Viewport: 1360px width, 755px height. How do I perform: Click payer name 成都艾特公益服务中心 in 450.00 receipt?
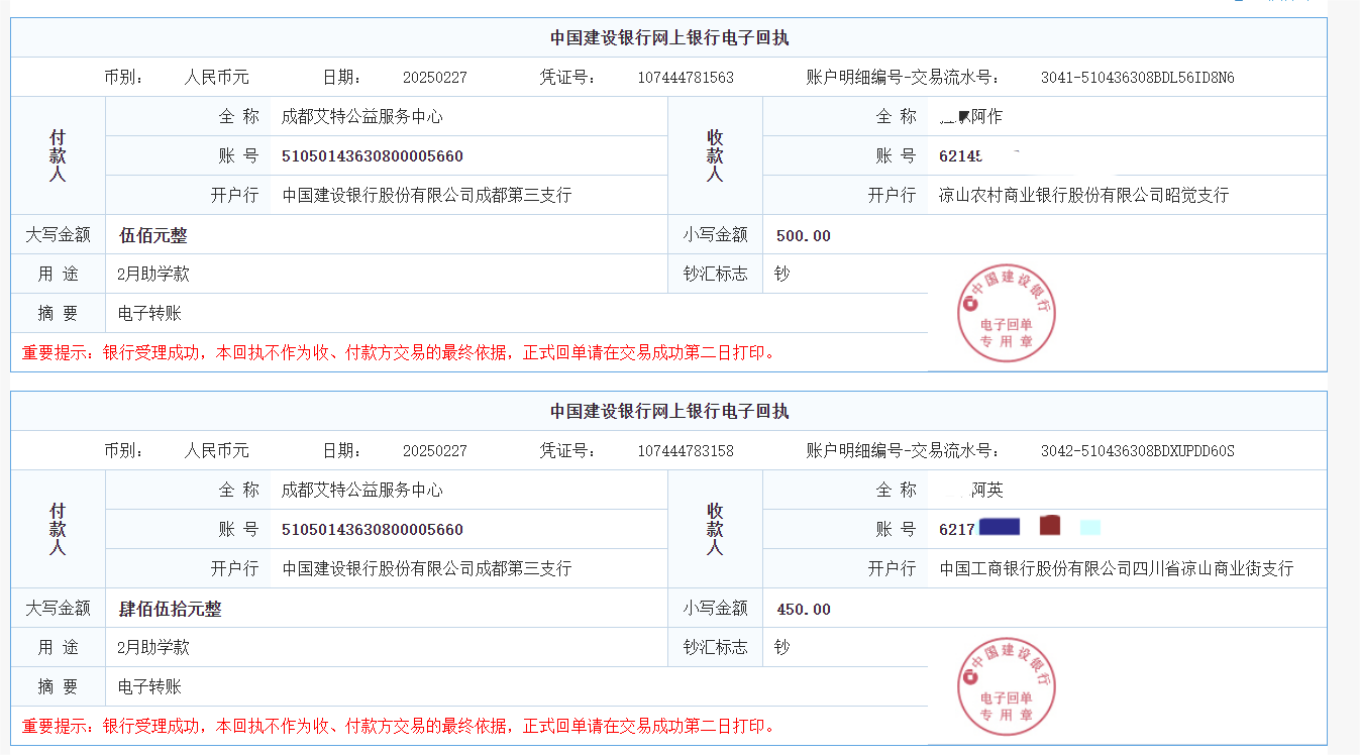click(x=362, y=490)
